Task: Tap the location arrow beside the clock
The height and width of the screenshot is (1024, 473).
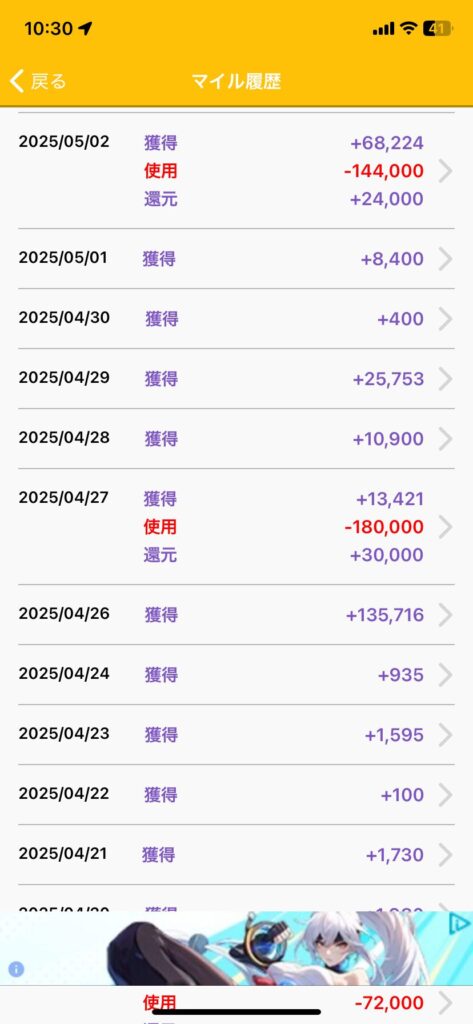Action: (x=85, y=29)
